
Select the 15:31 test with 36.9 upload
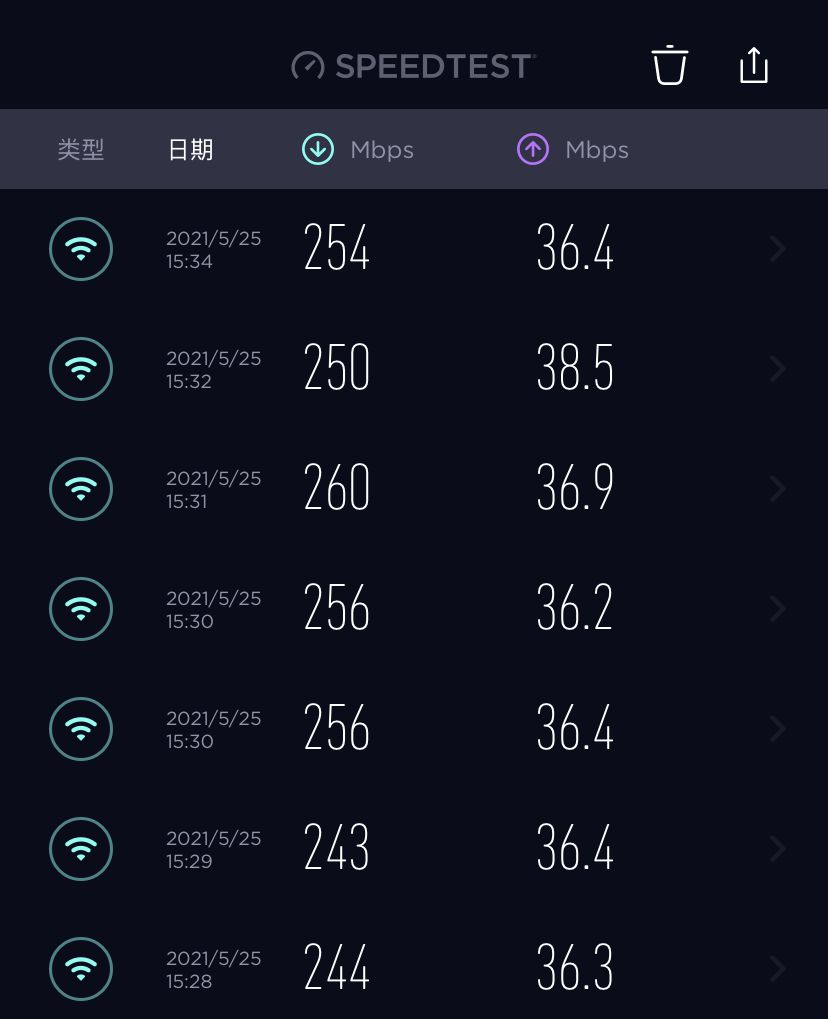tap(414, 489)
